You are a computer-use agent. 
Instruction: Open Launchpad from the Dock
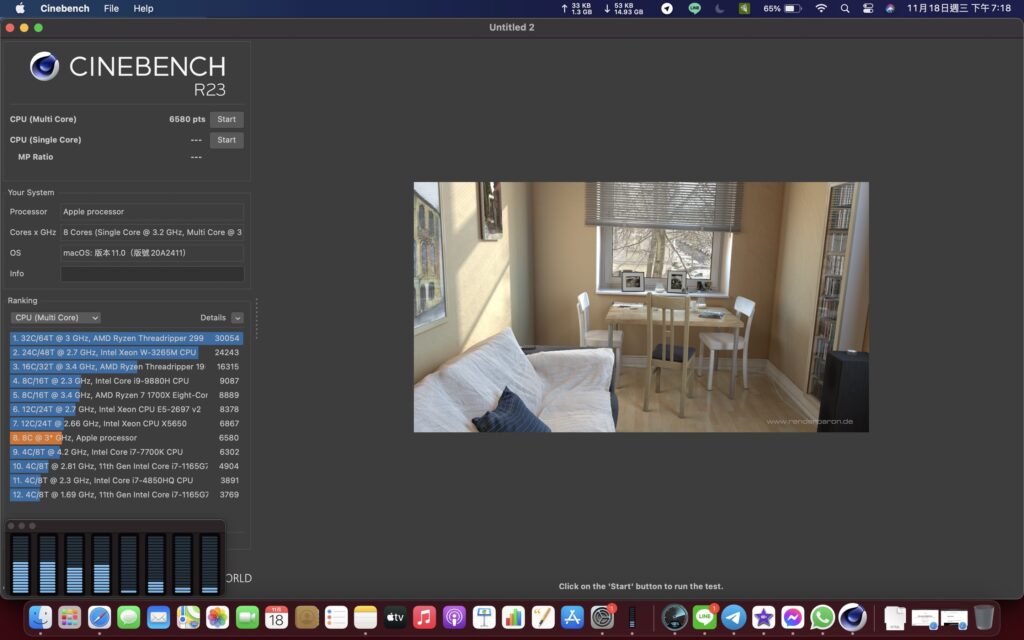(x=69, y=617)
